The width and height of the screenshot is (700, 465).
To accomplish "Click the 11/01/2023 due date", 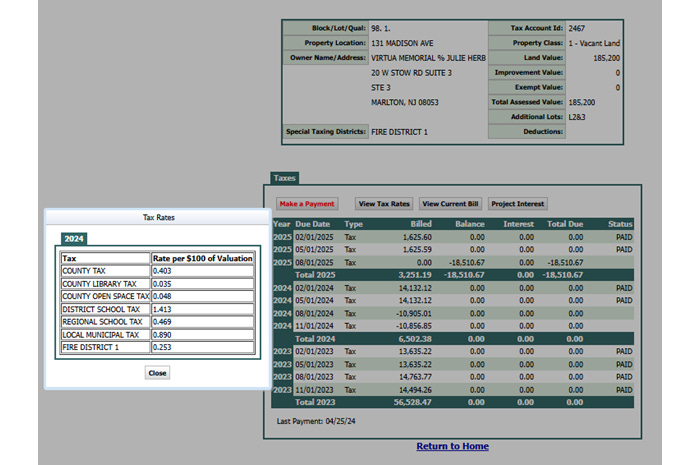I will (x=314, y=390).
